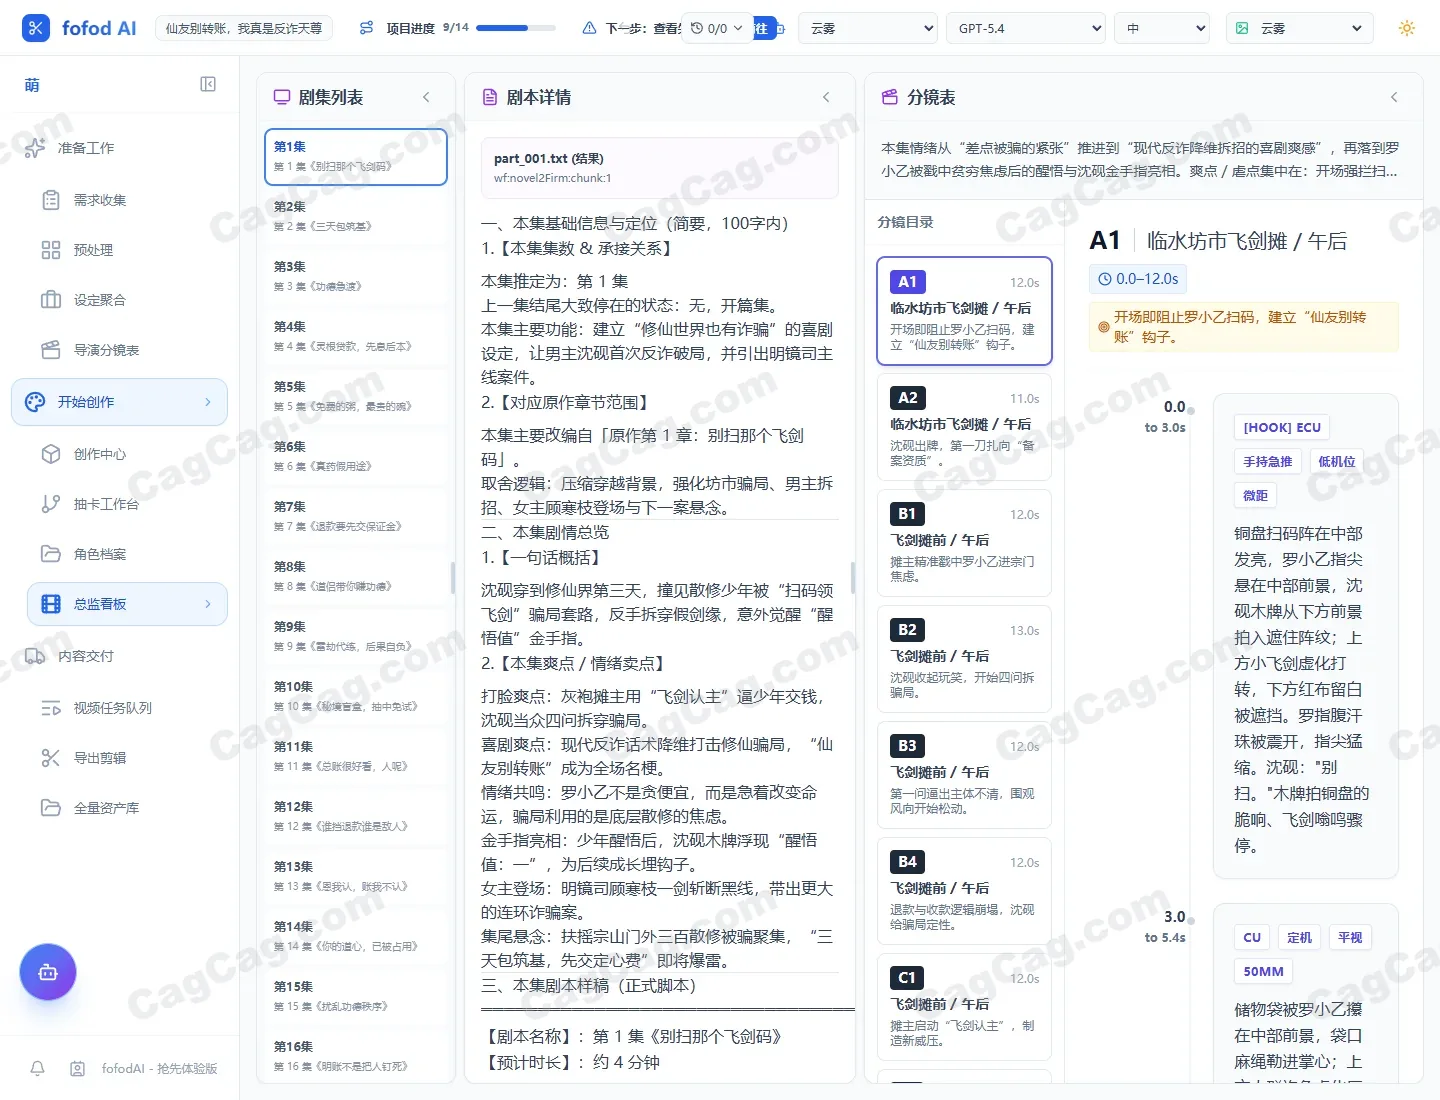Click the 手持急推 tag
Image resolution: width=1440 pixels, height=1100 pixels.
tap(1267, 461)
